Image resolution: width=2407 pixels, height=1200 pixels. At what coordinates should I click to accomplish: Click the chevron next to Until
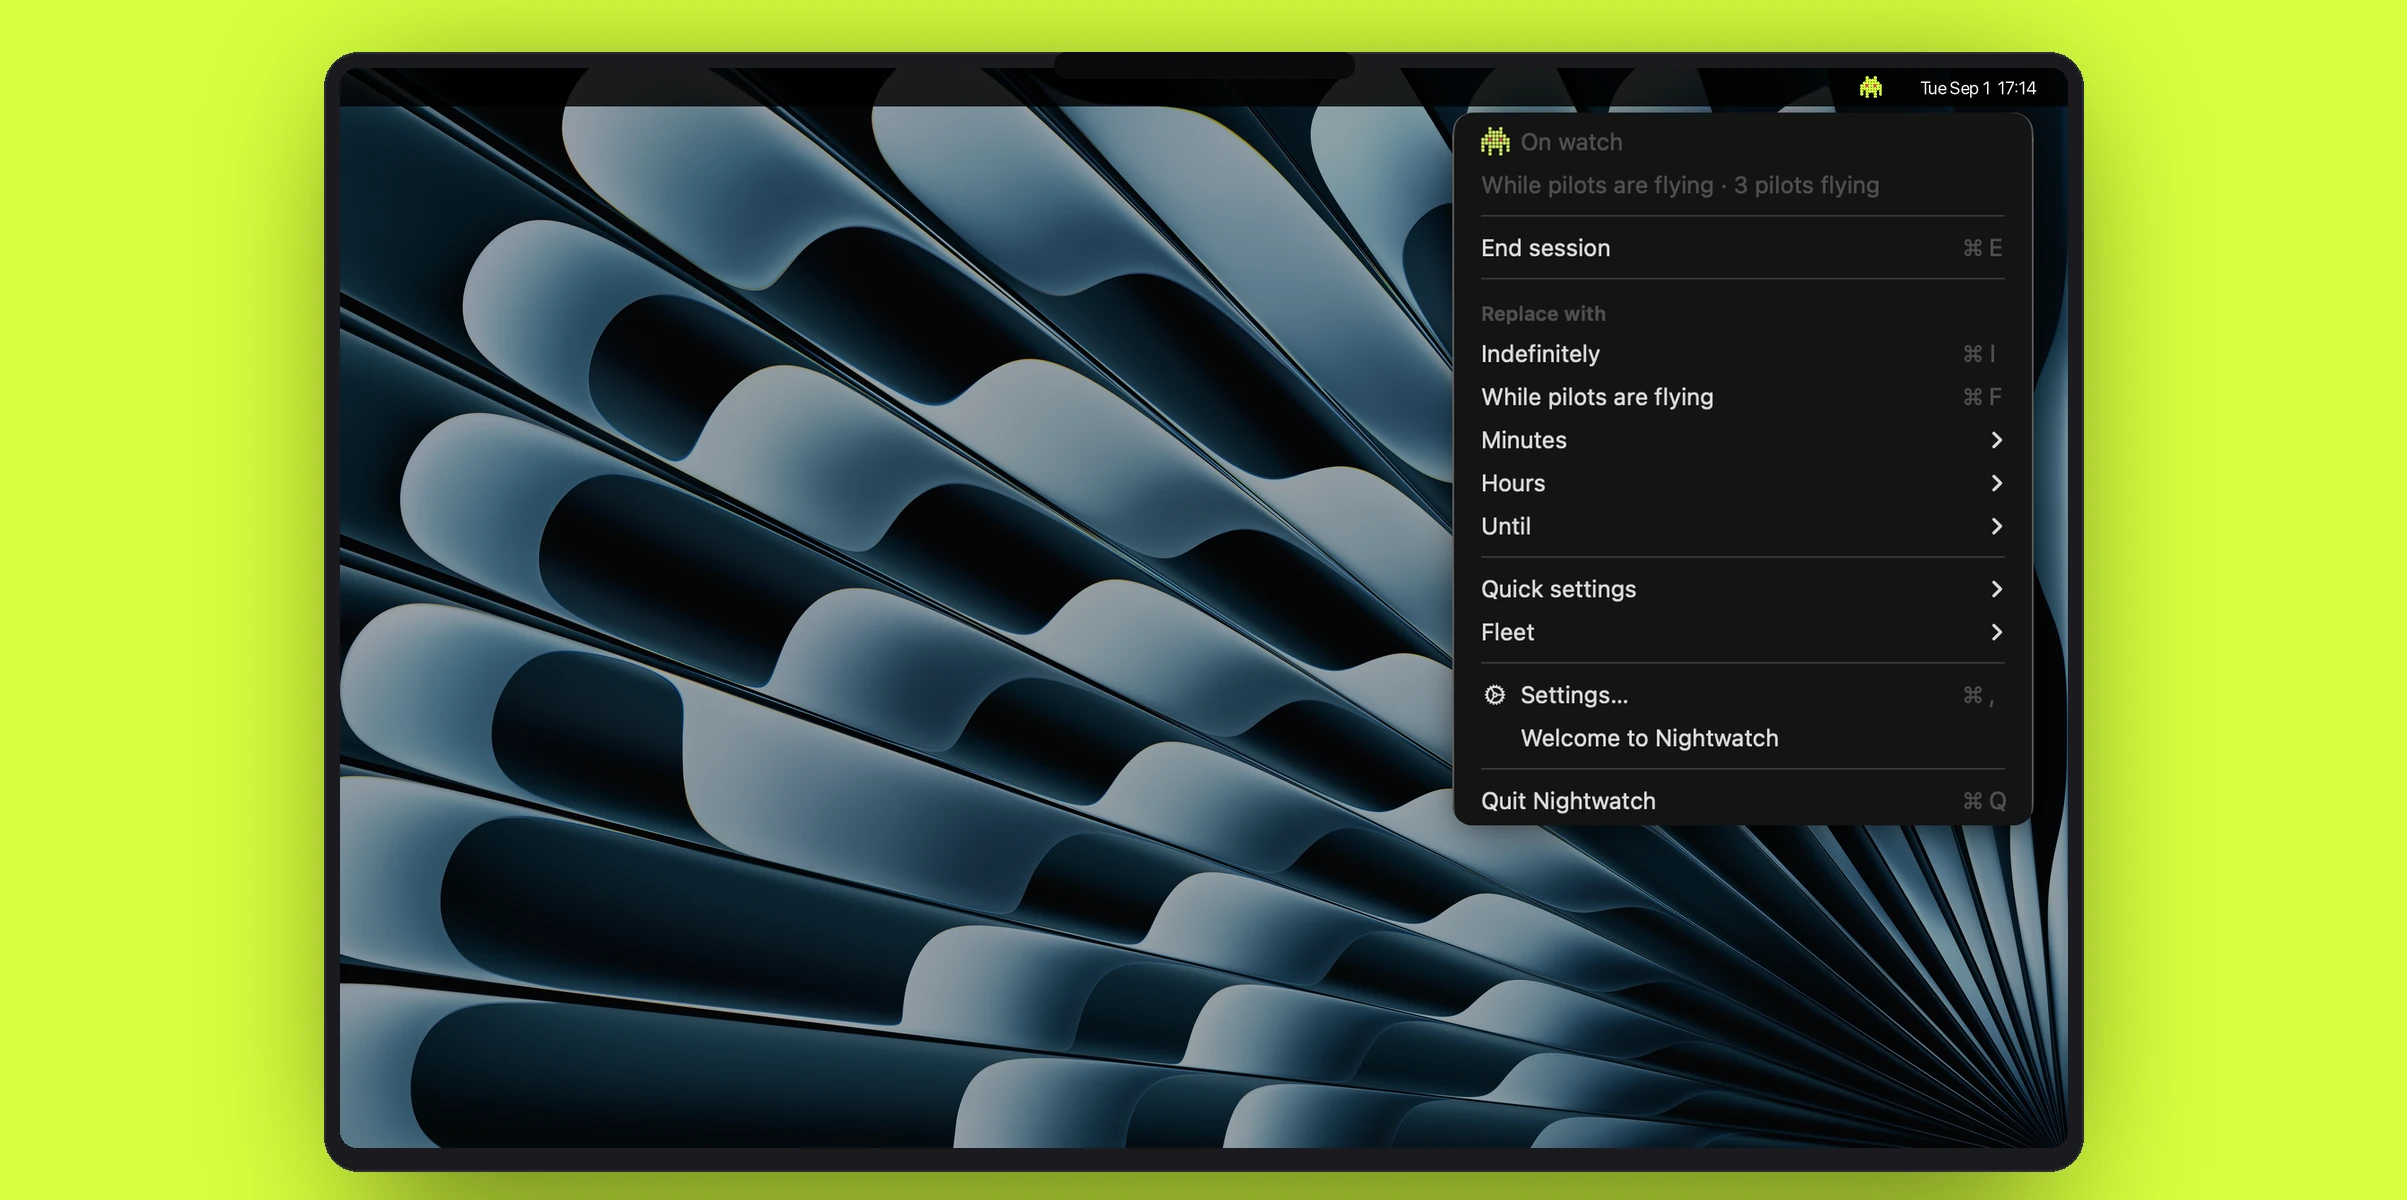1996,526
